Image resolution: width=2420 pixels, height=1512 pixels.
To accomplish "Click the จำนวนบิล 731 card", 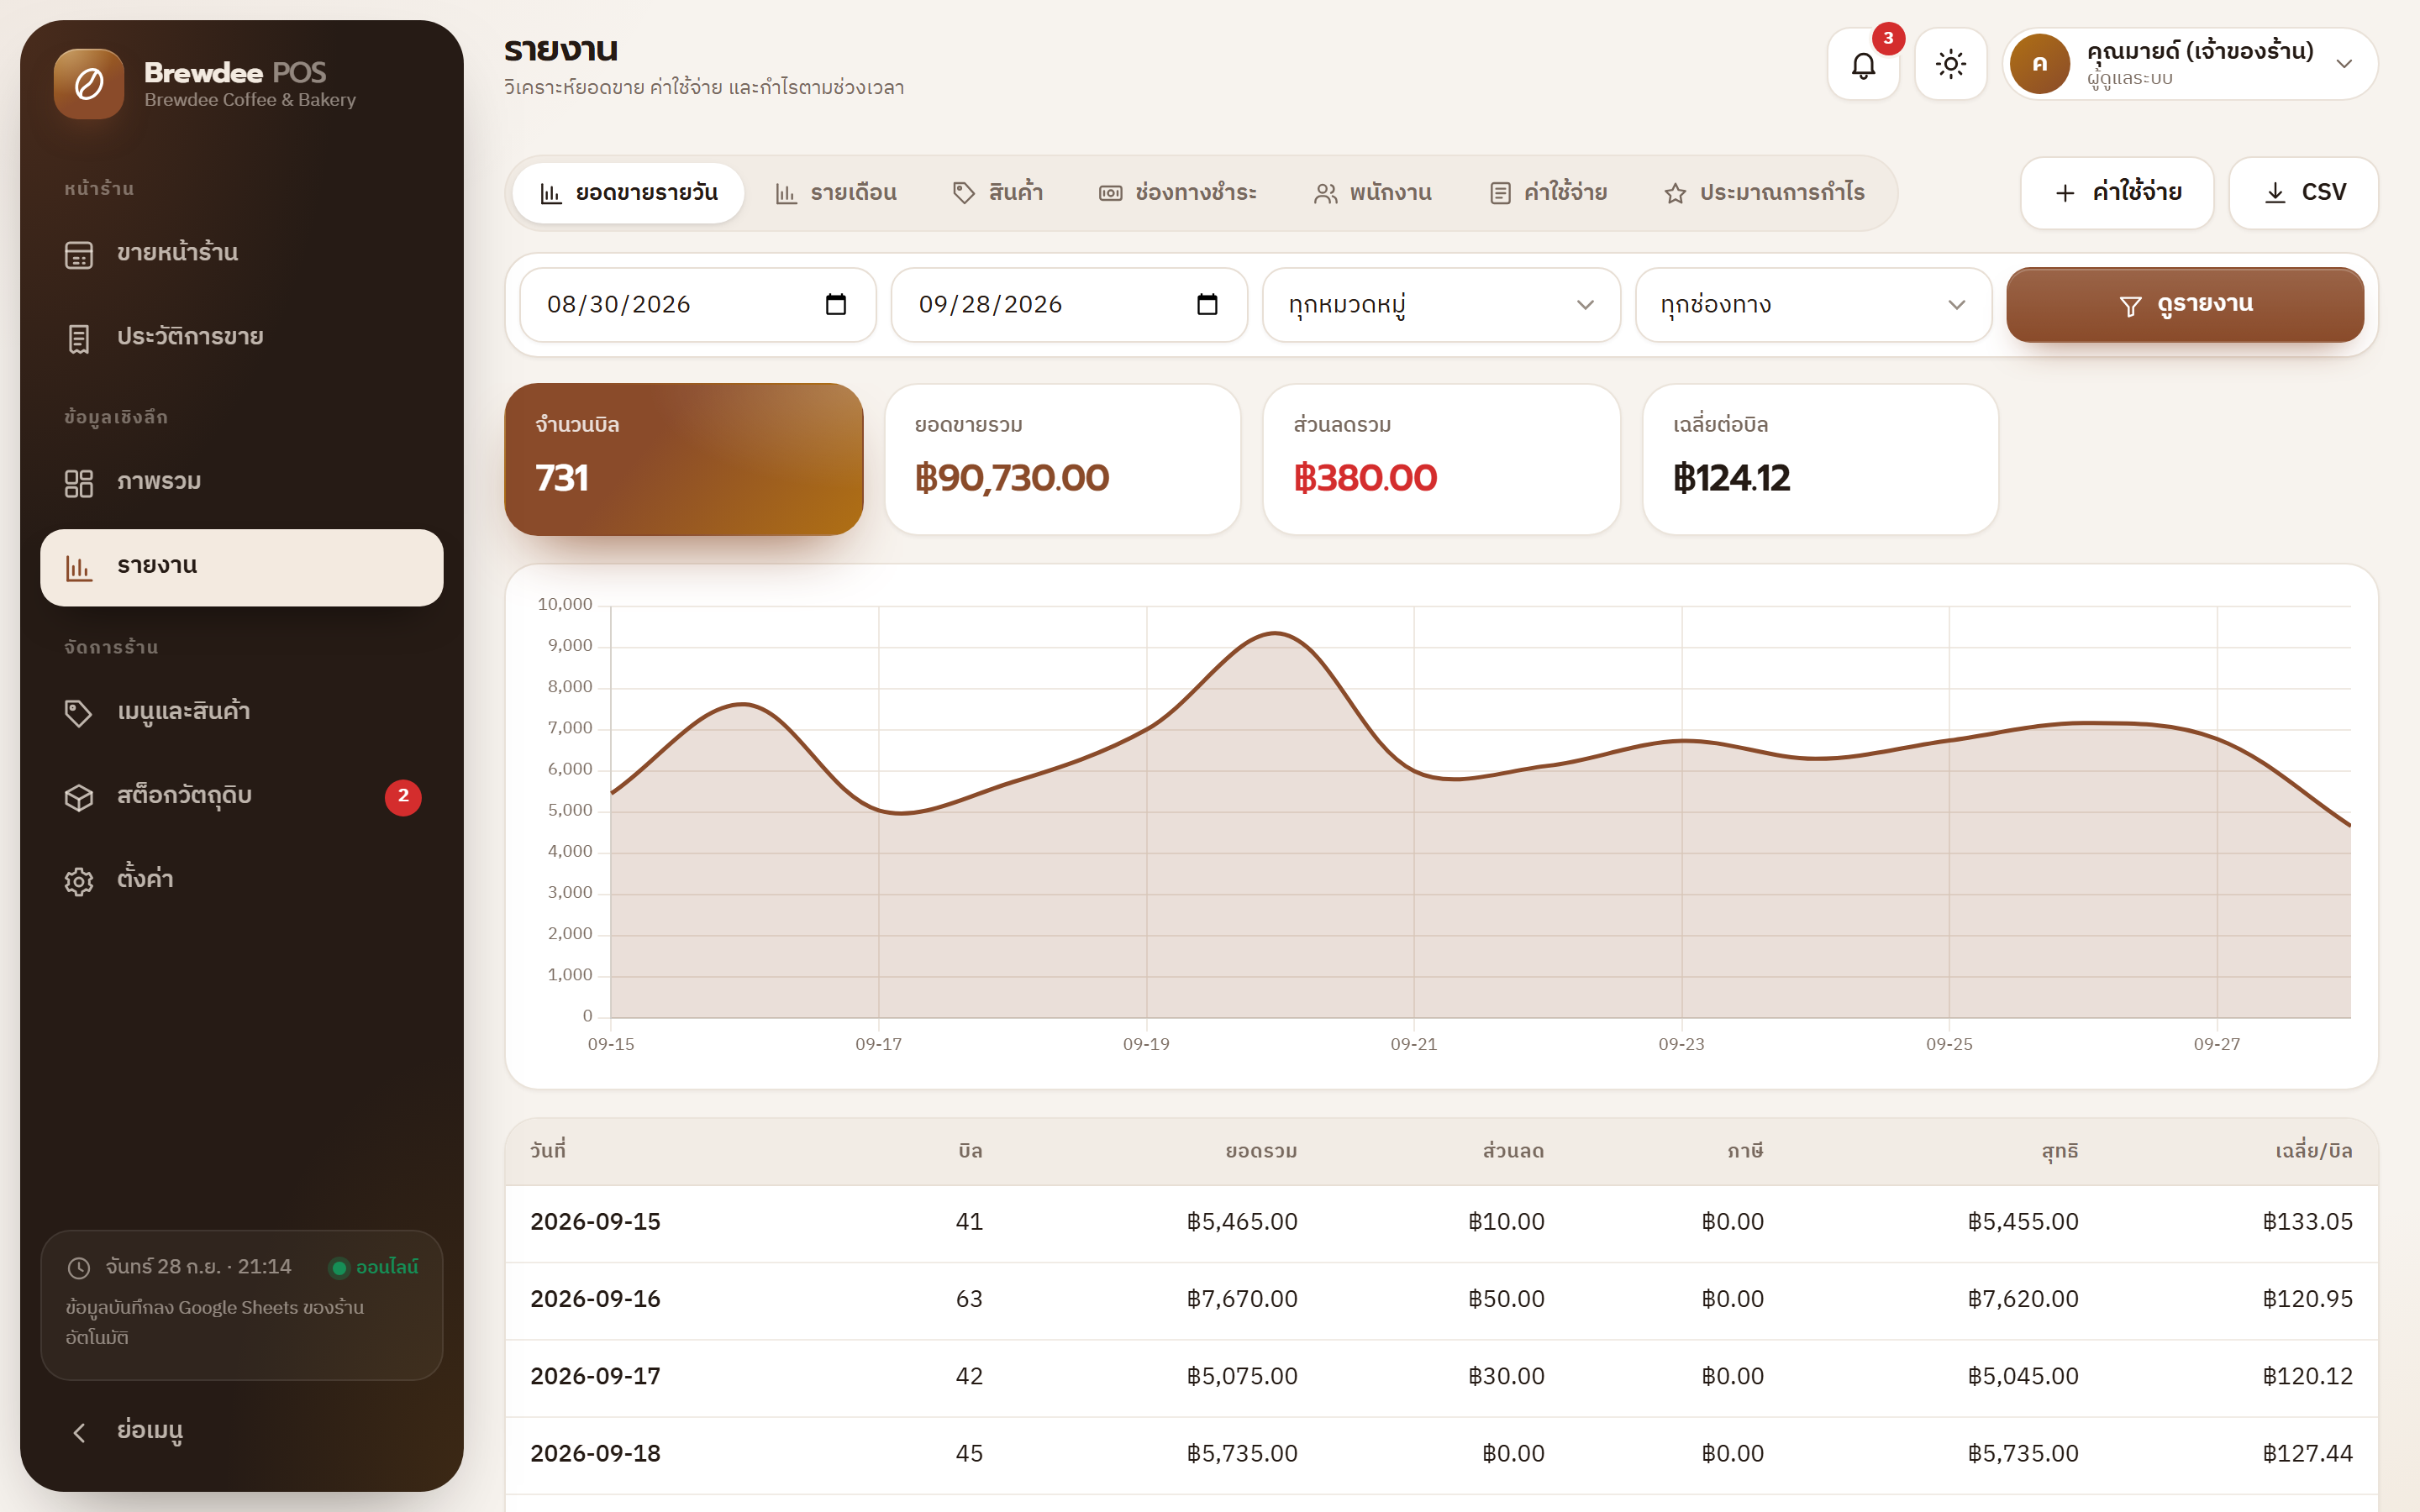I will [684, 459].
